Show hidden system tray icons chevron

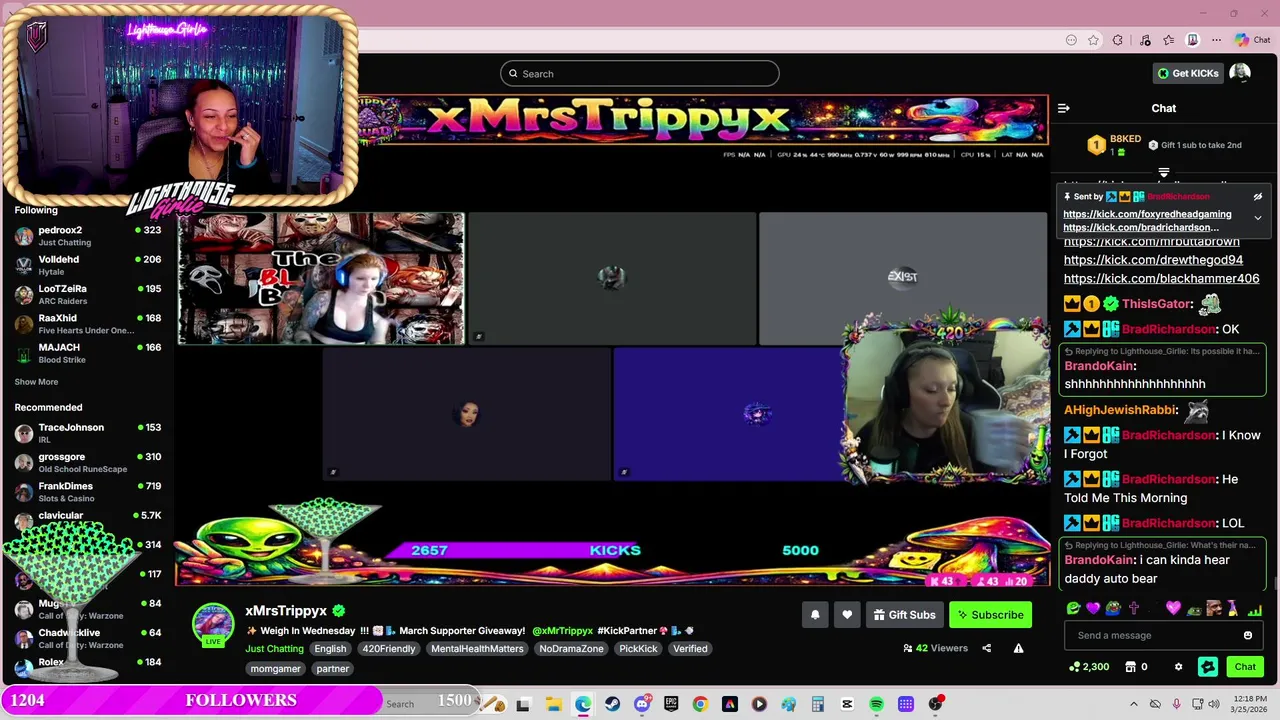1134,704
